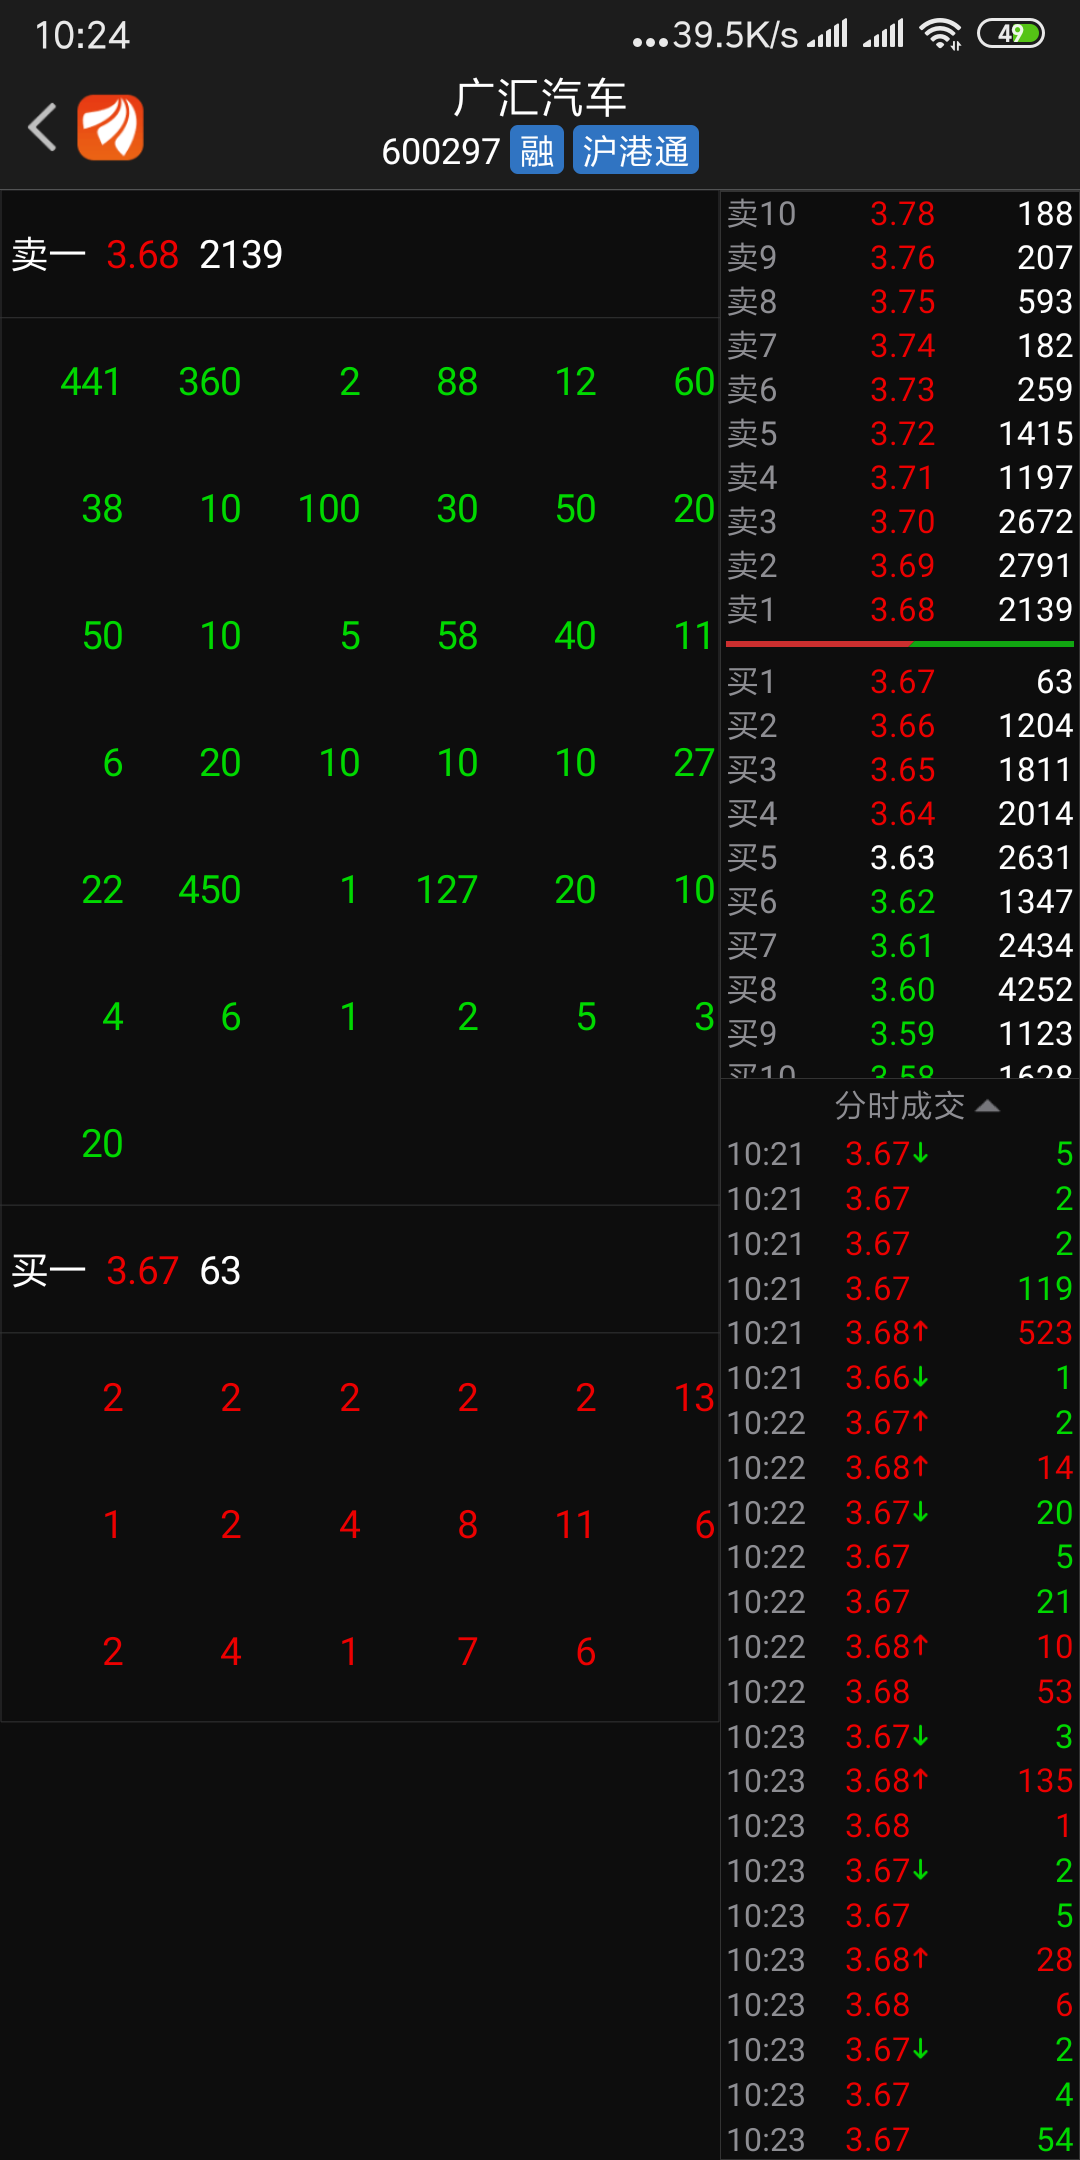Tap the 7 buy queue order
The height and width of the screenshot is (2160, 1080).
pyautogui.click(x=467, y=1652)
